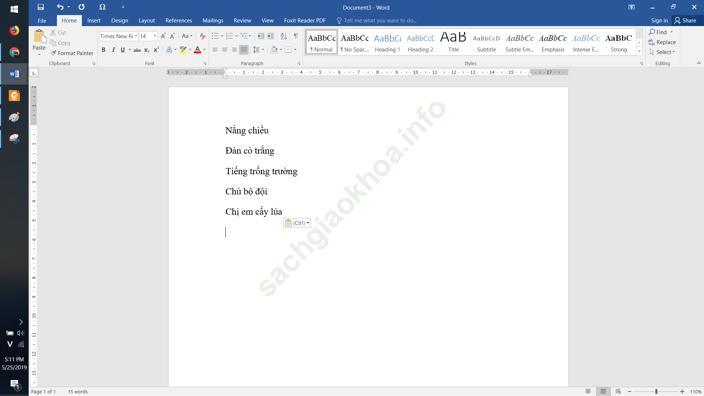Apply red font color
The height and width of the screenshot is (396, 704).
coord(198,50)
